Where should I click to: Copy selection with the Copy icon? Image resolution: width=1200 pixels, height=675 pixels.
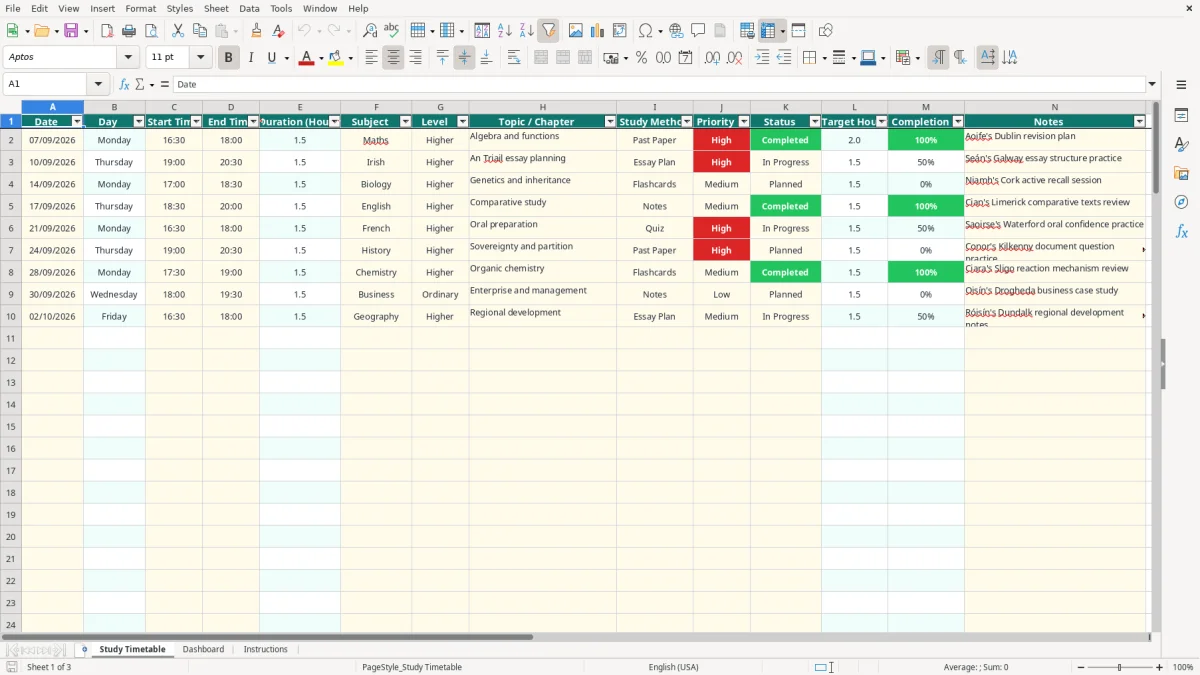click(x=200, y=31)
